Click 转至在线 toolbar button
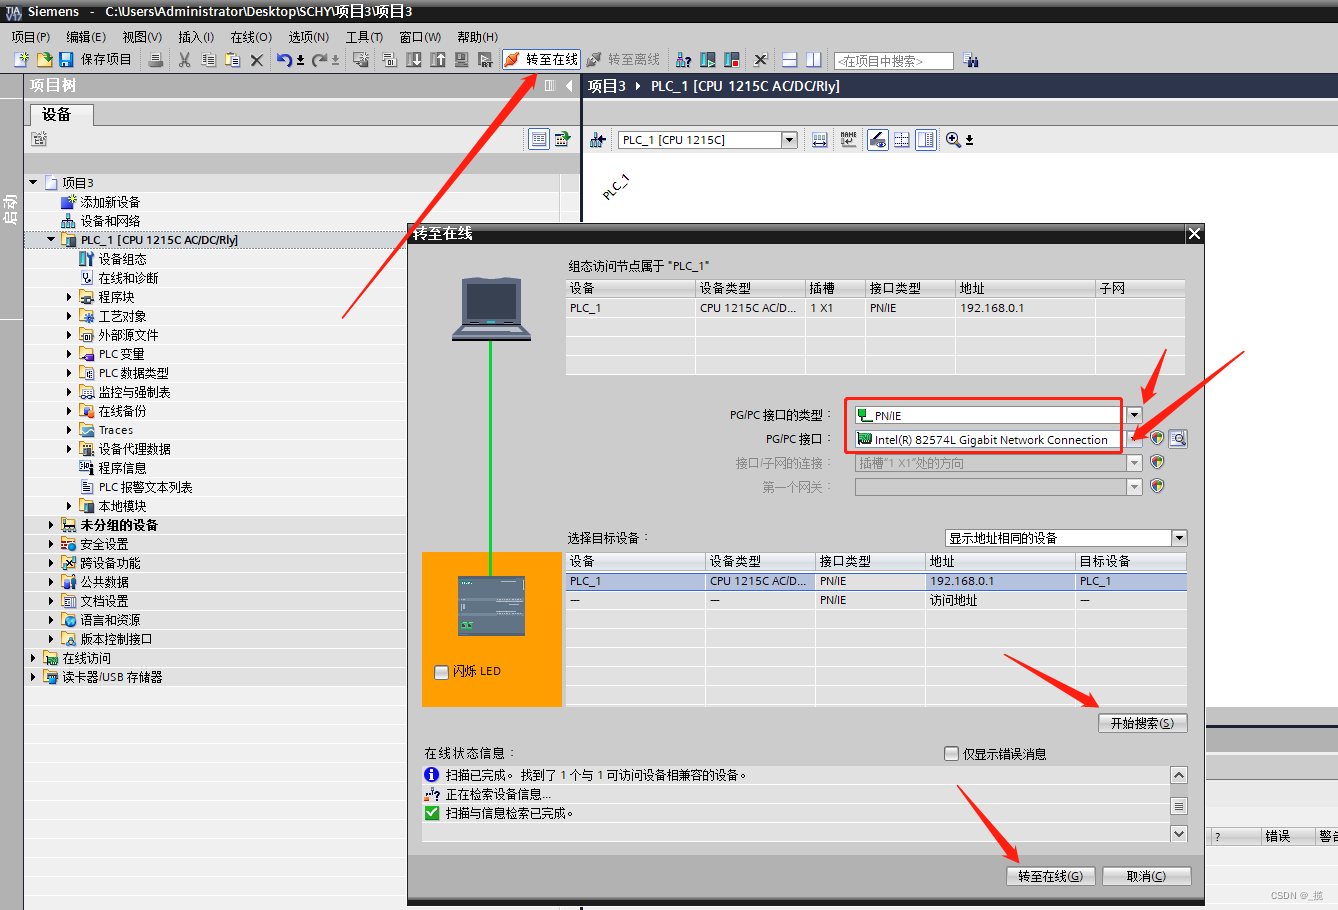The width and height of the screenshot is (1338, 910). (x=541, y=60)
